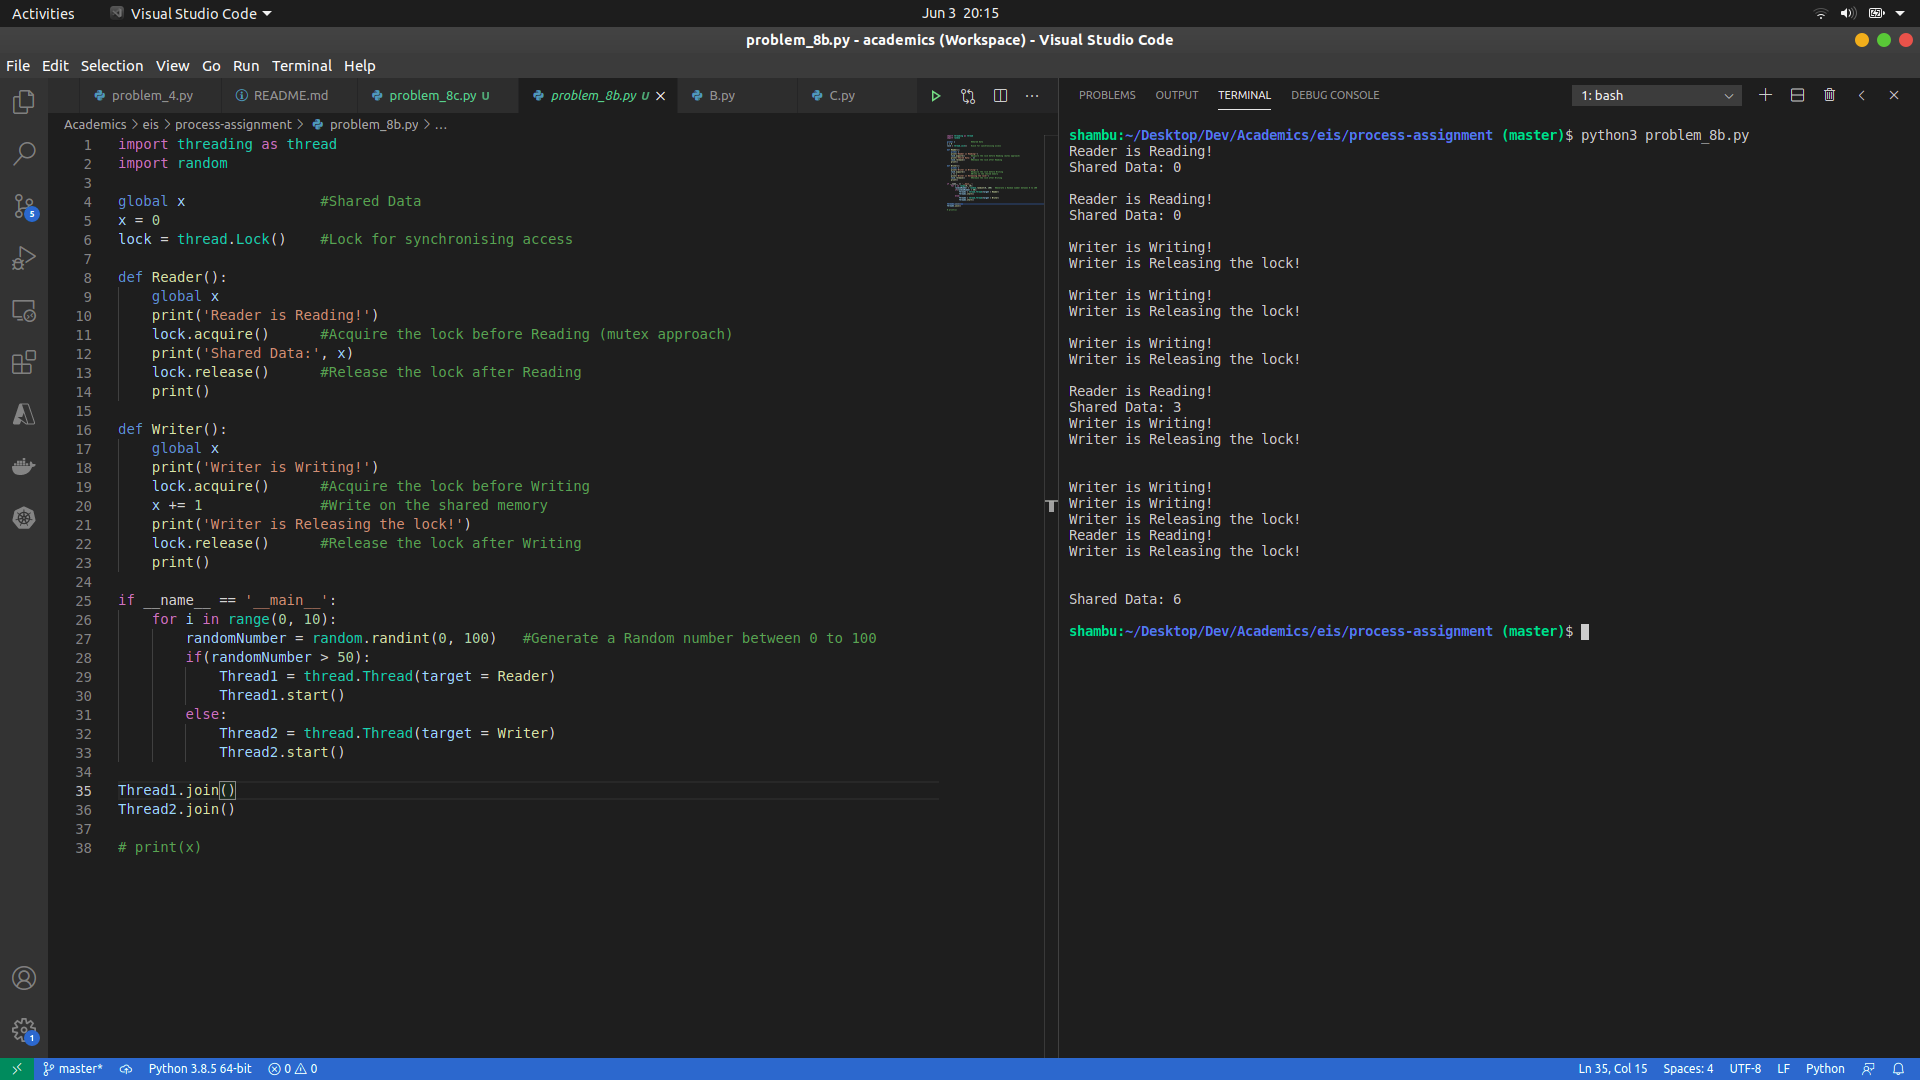The width and height of the screenshot is (1920, 1080).
Task: Open the '1: bash' terminal dropdown
Action: click(1656, 96)
